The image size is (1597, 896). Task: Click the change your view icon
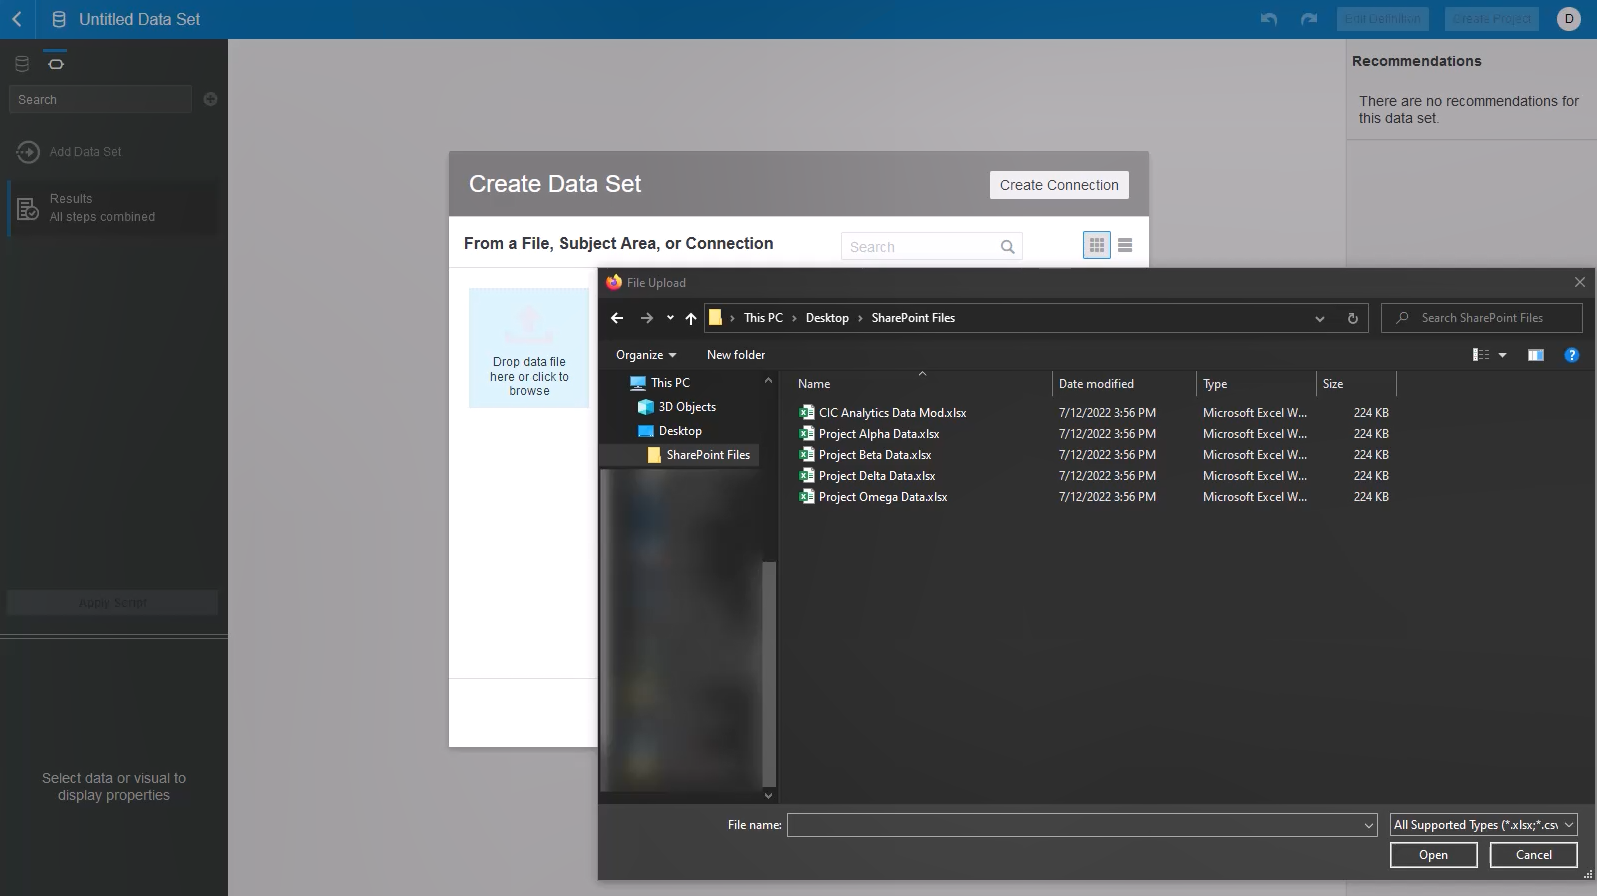(1481, 355)
